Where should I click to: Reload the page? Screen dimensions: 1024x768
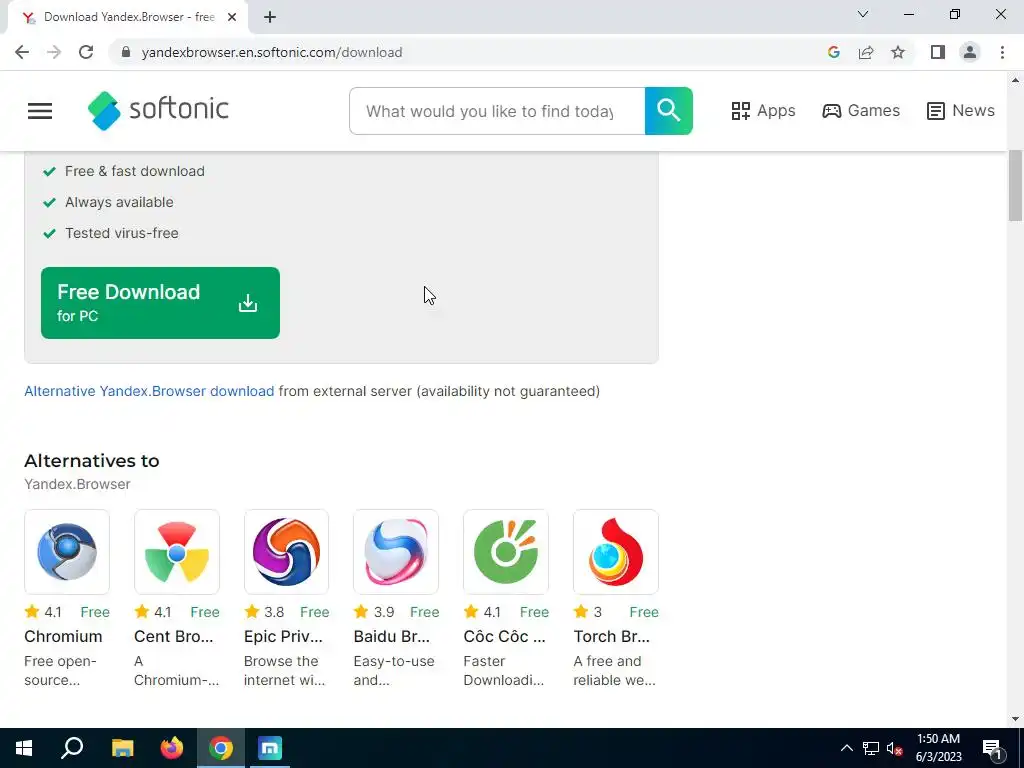[86, 52]
